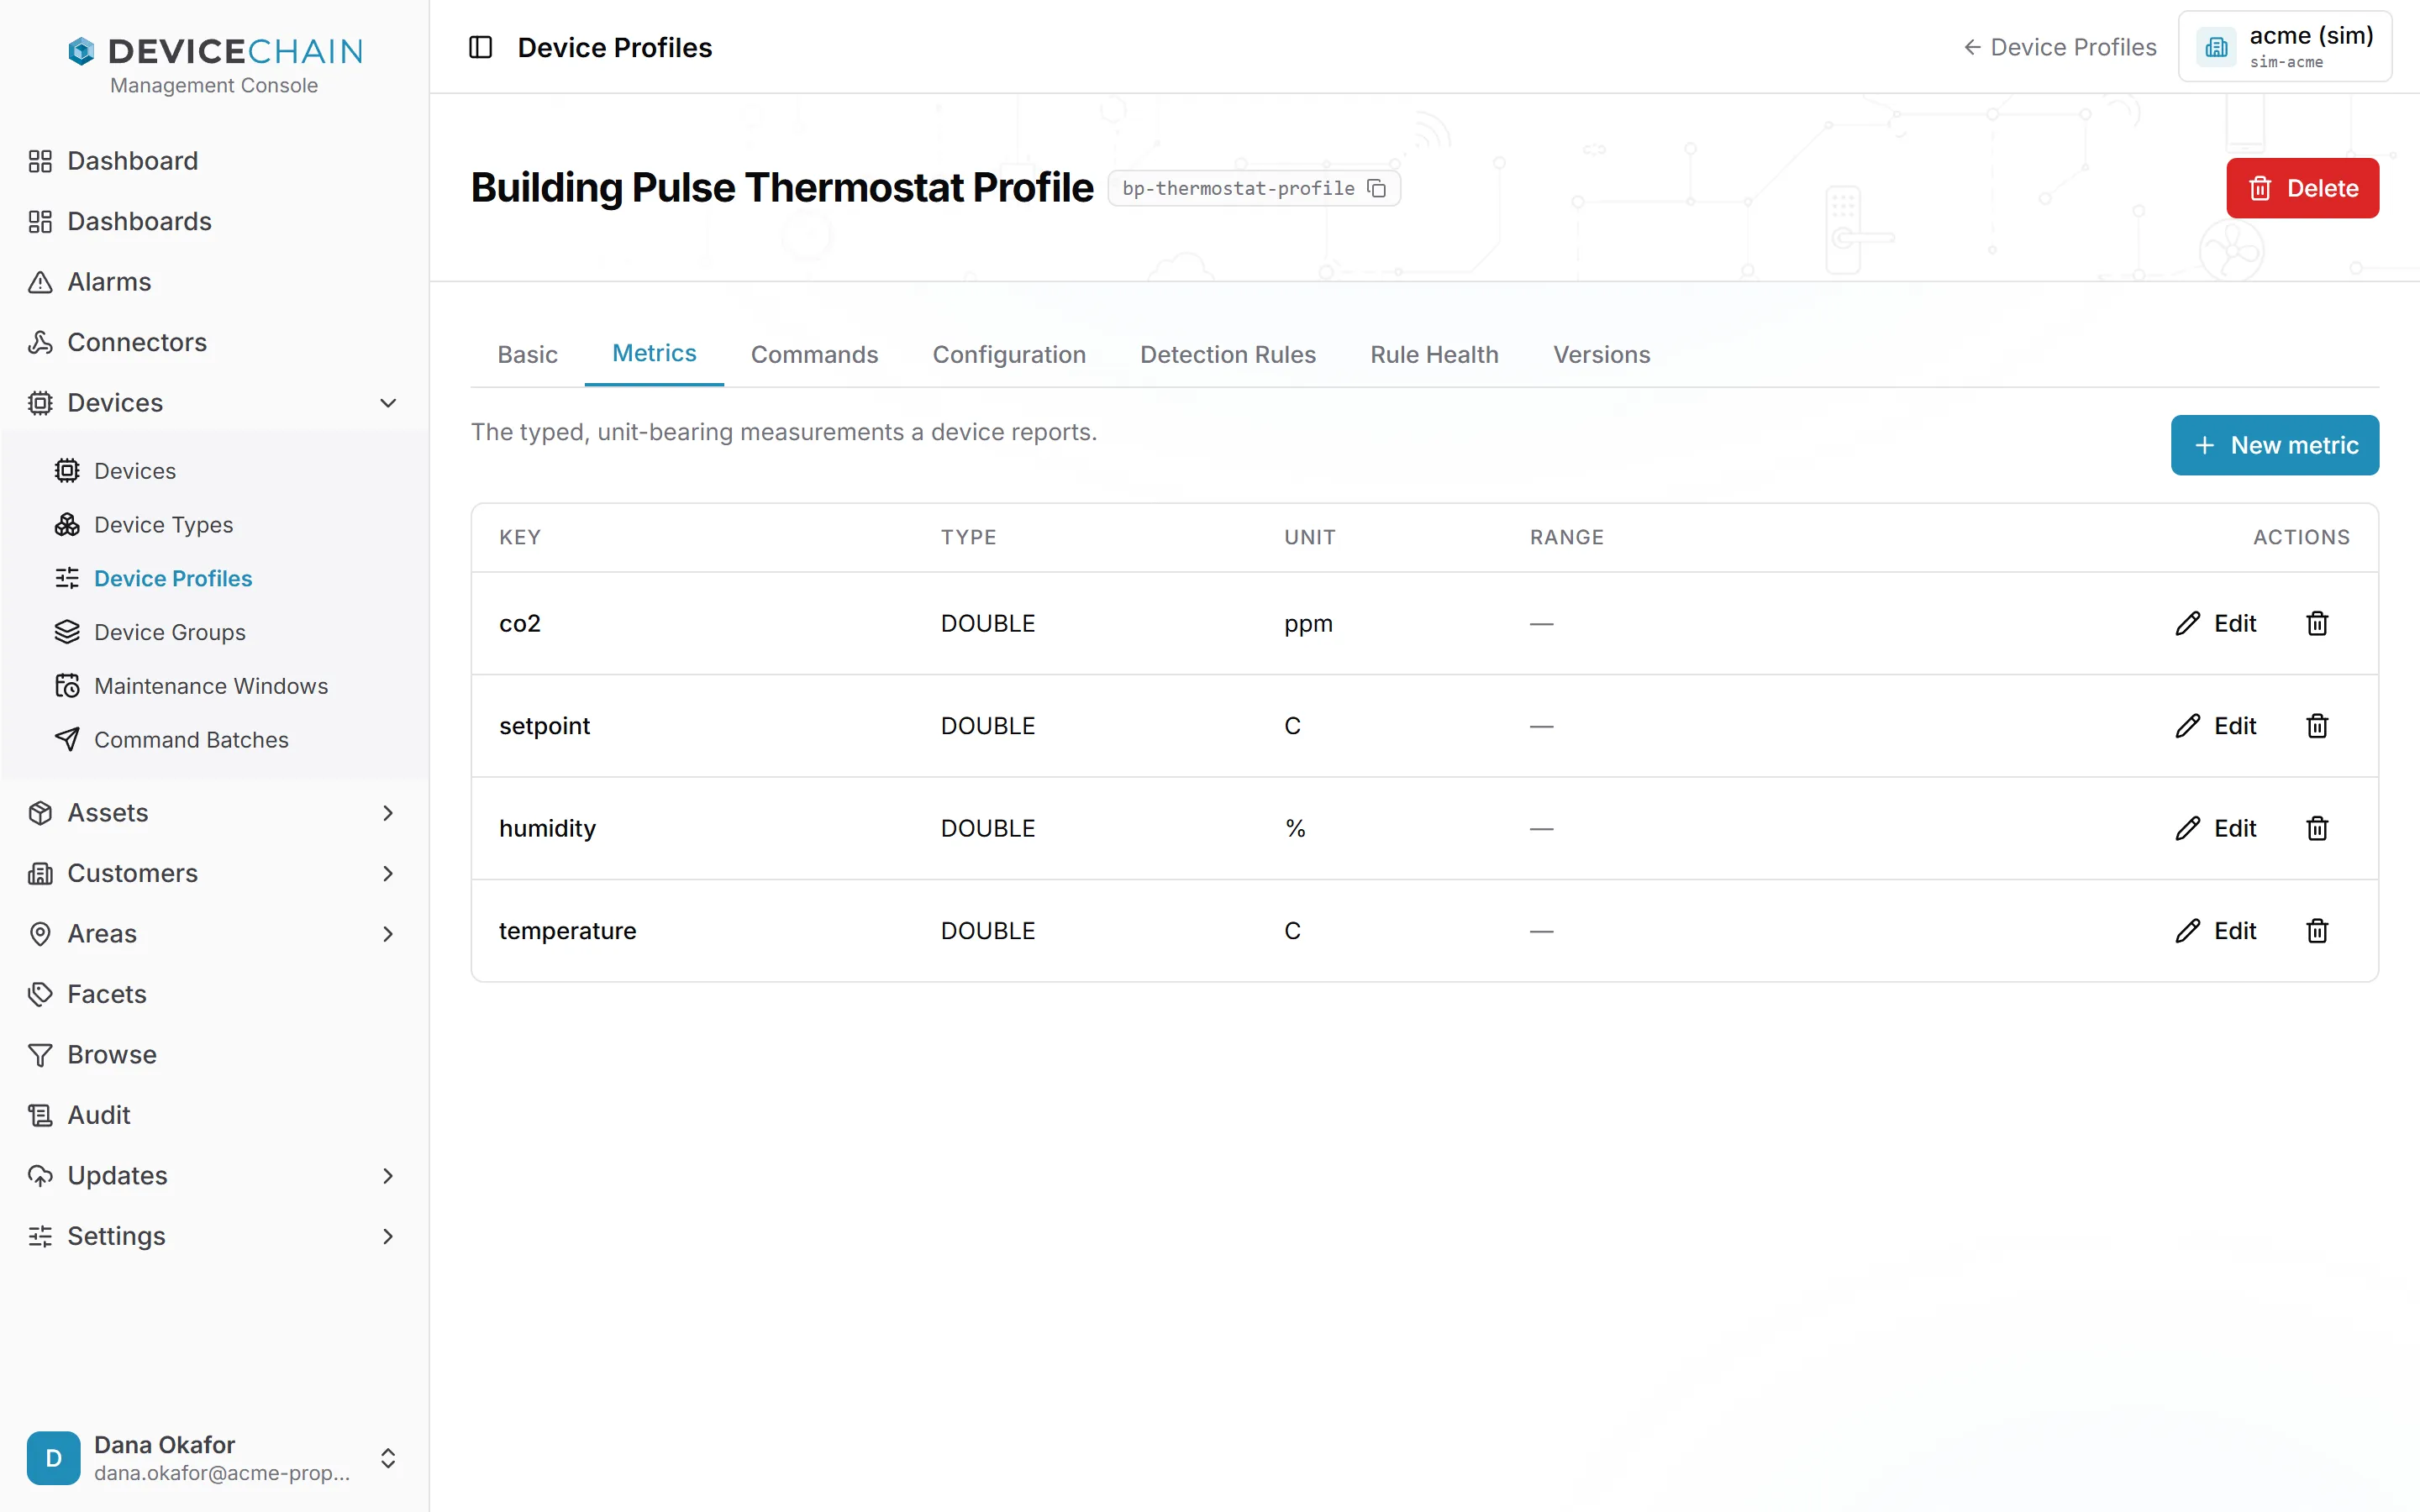This screenshot has width=2420, height=1512.
Task: Expand the Assets section
Action: point(214,812)
